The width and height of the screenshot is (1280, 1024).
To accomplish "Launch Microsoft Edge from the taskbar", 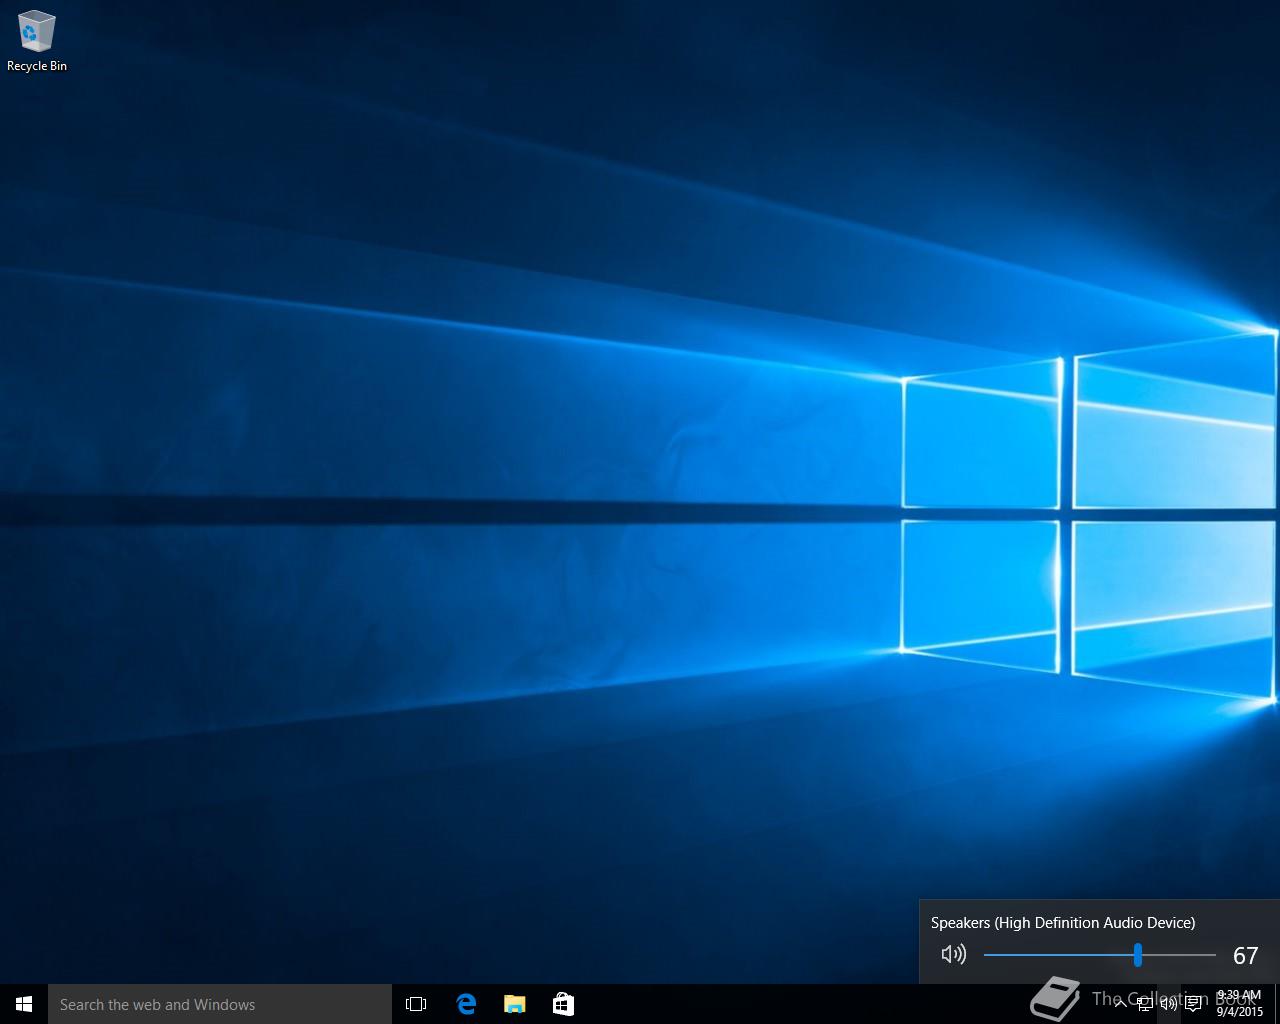I will [x=466, y=1004].
